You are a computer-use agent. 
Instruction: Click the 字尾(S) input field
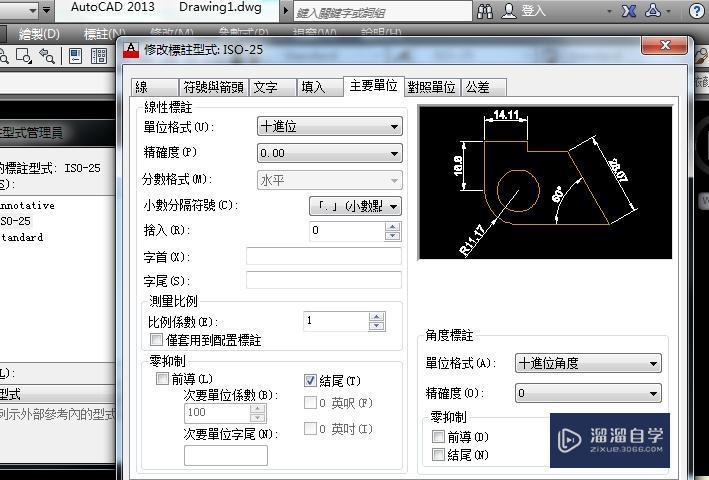click(x=324, y=280)
